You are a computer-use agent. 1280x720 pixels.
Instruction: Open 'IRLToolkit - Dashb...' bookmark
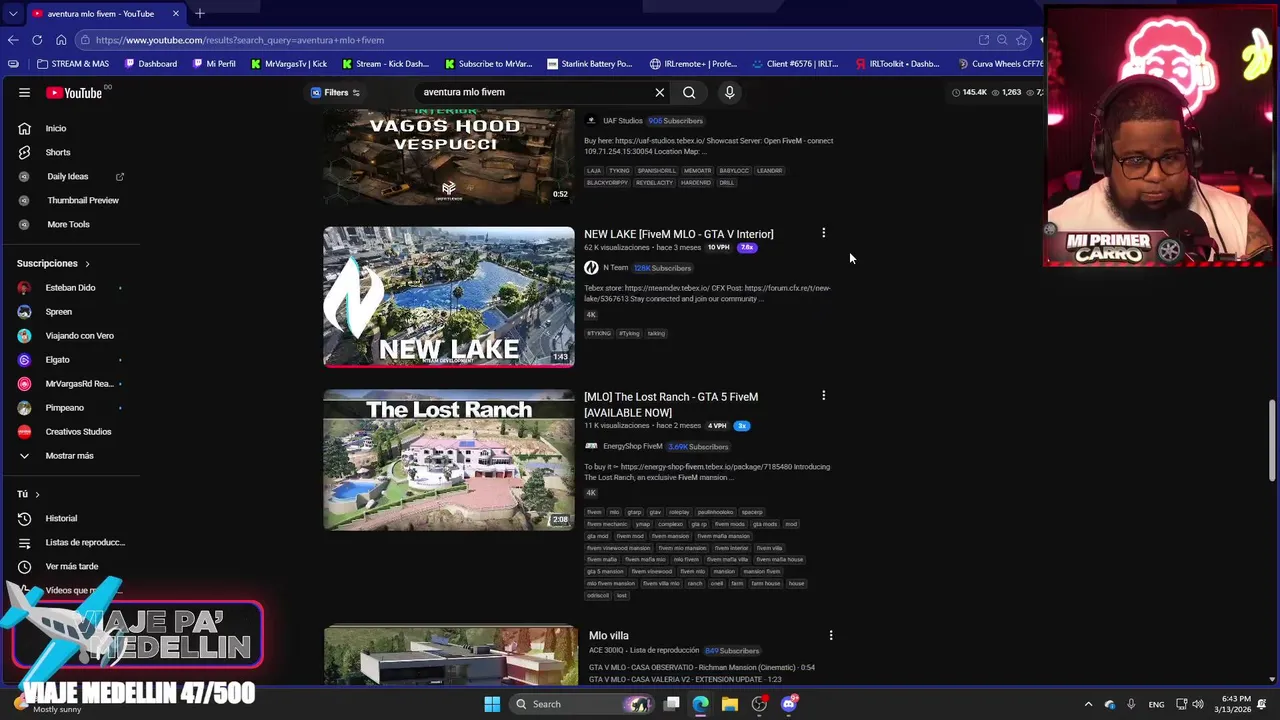[897, 64]
